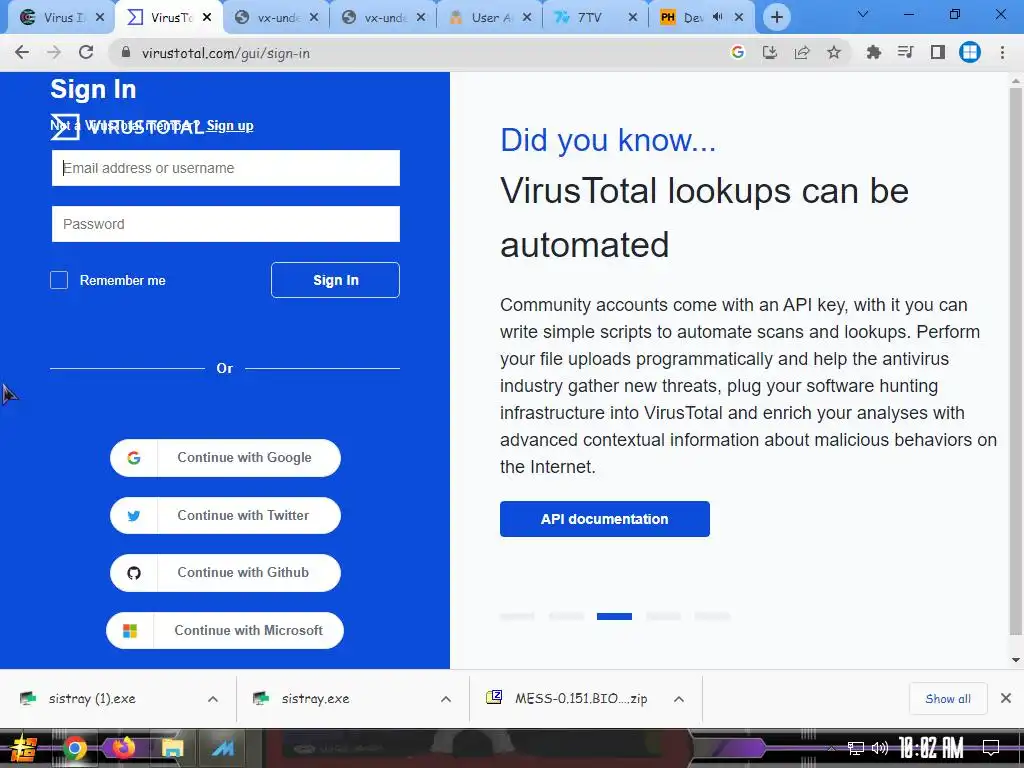Launch Chrome from the taskbar
Viewport: 1024px width, 768px height.
75,748
